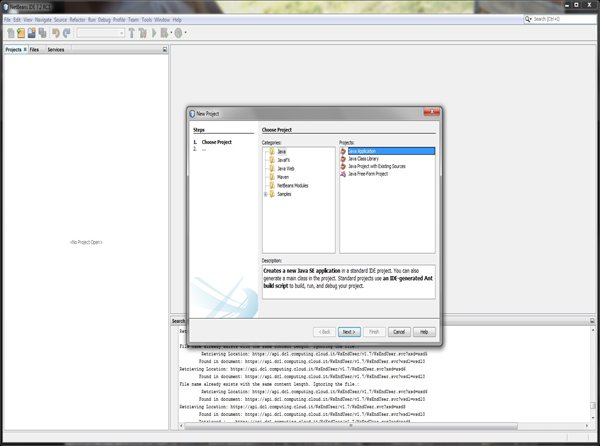The image size is (600, 446).
Task: Click the Profile Project toolbar icon
Action: pos(178,33)
